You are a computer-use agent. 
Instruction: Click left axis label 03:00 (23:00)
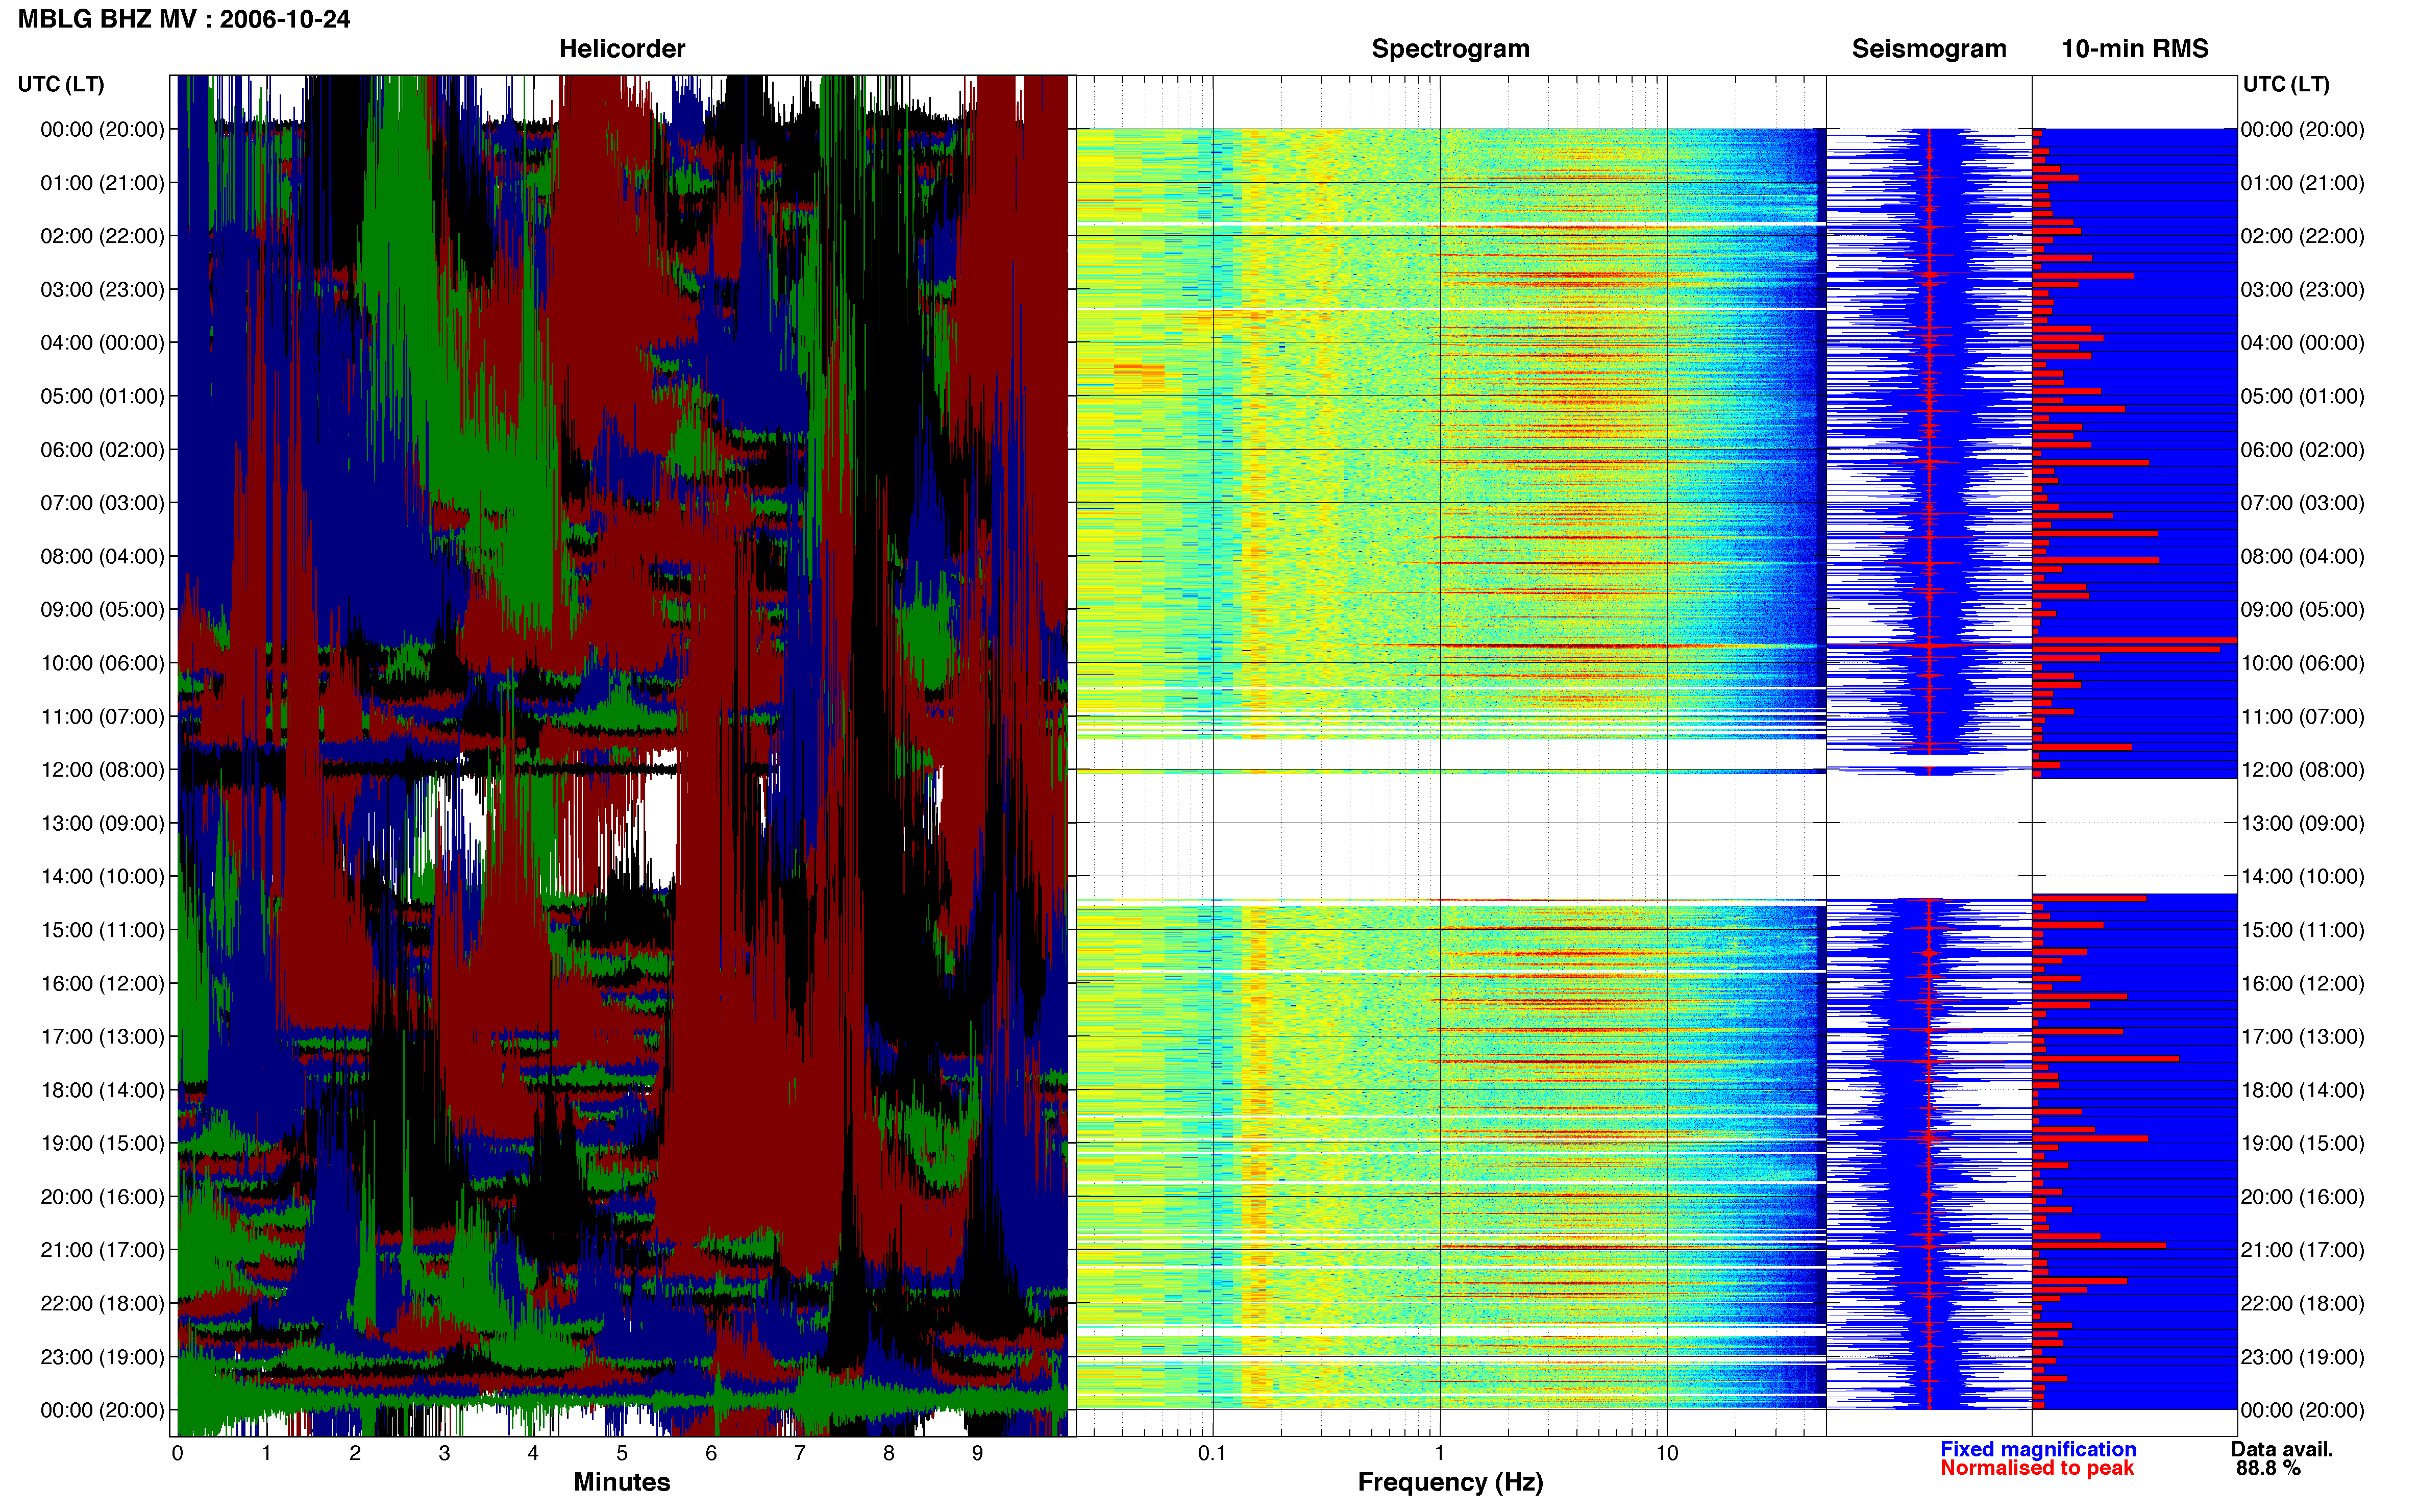(102, 290)
